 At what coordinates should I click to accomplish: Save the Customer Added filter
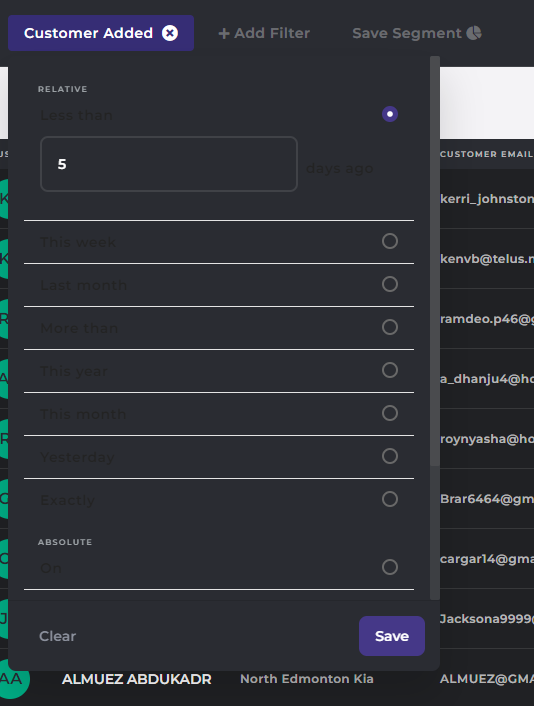point(392,636)
